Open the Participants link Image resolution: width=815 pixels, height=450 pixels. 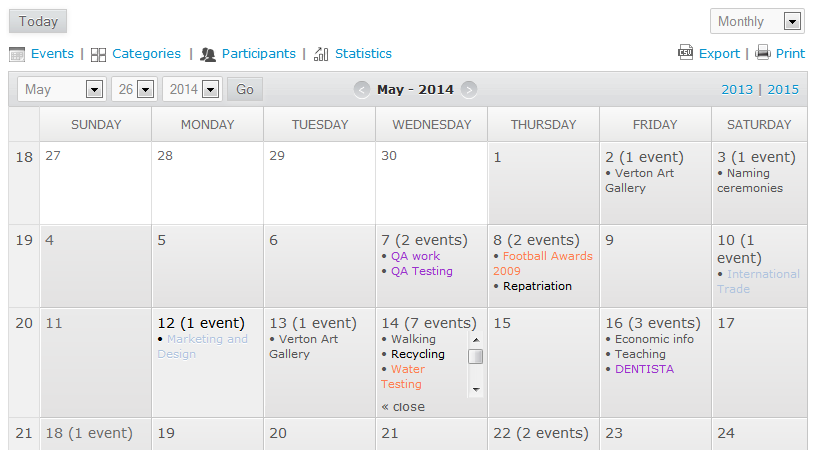point(259,54)
